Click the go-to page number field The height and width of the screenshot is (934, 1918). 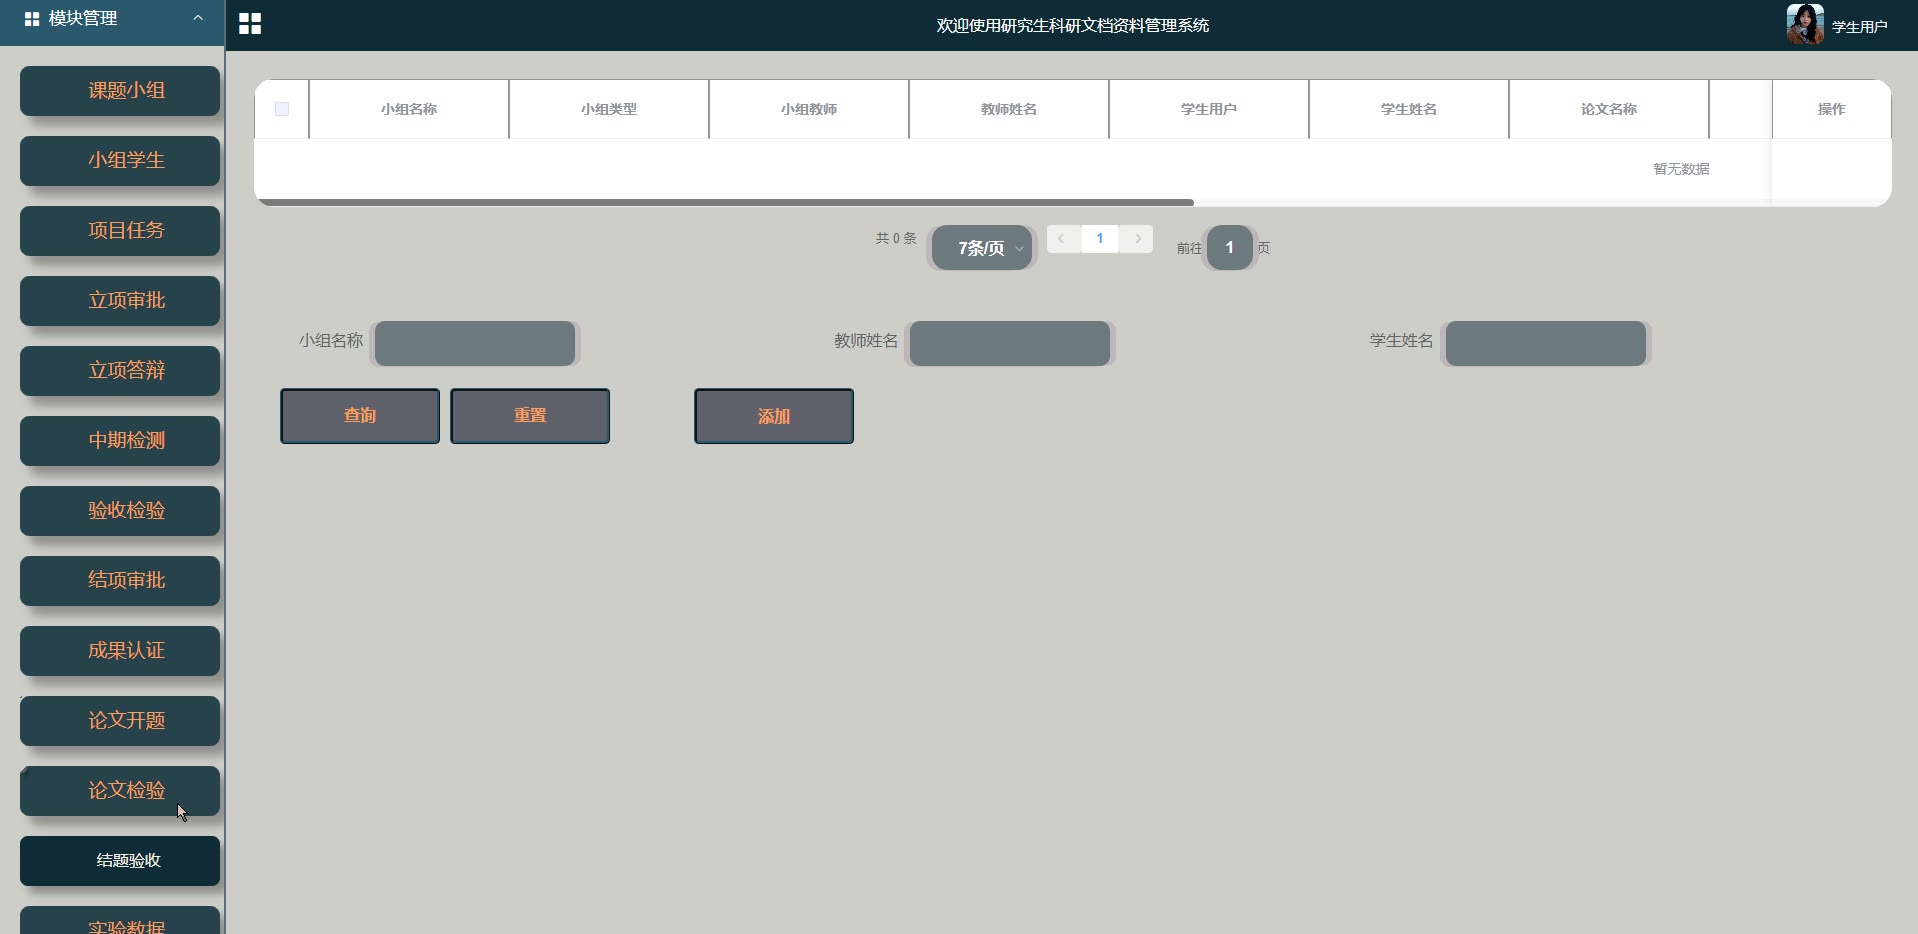pos(1230,248)
